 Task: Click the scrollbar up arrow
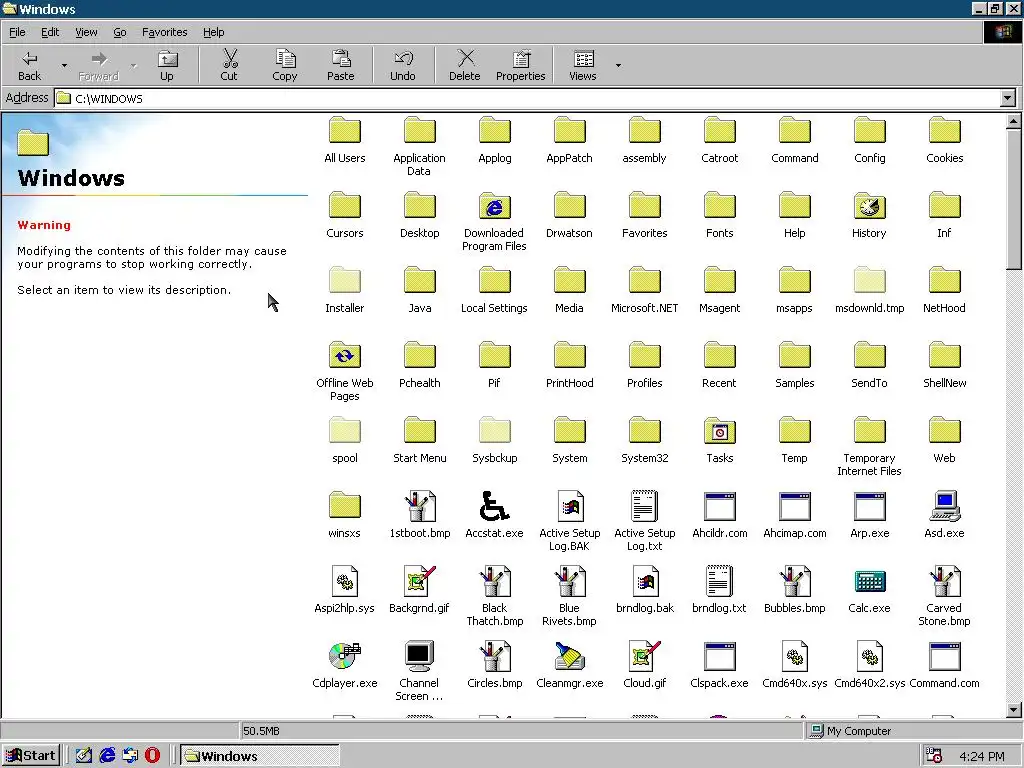click(1014, 121)
